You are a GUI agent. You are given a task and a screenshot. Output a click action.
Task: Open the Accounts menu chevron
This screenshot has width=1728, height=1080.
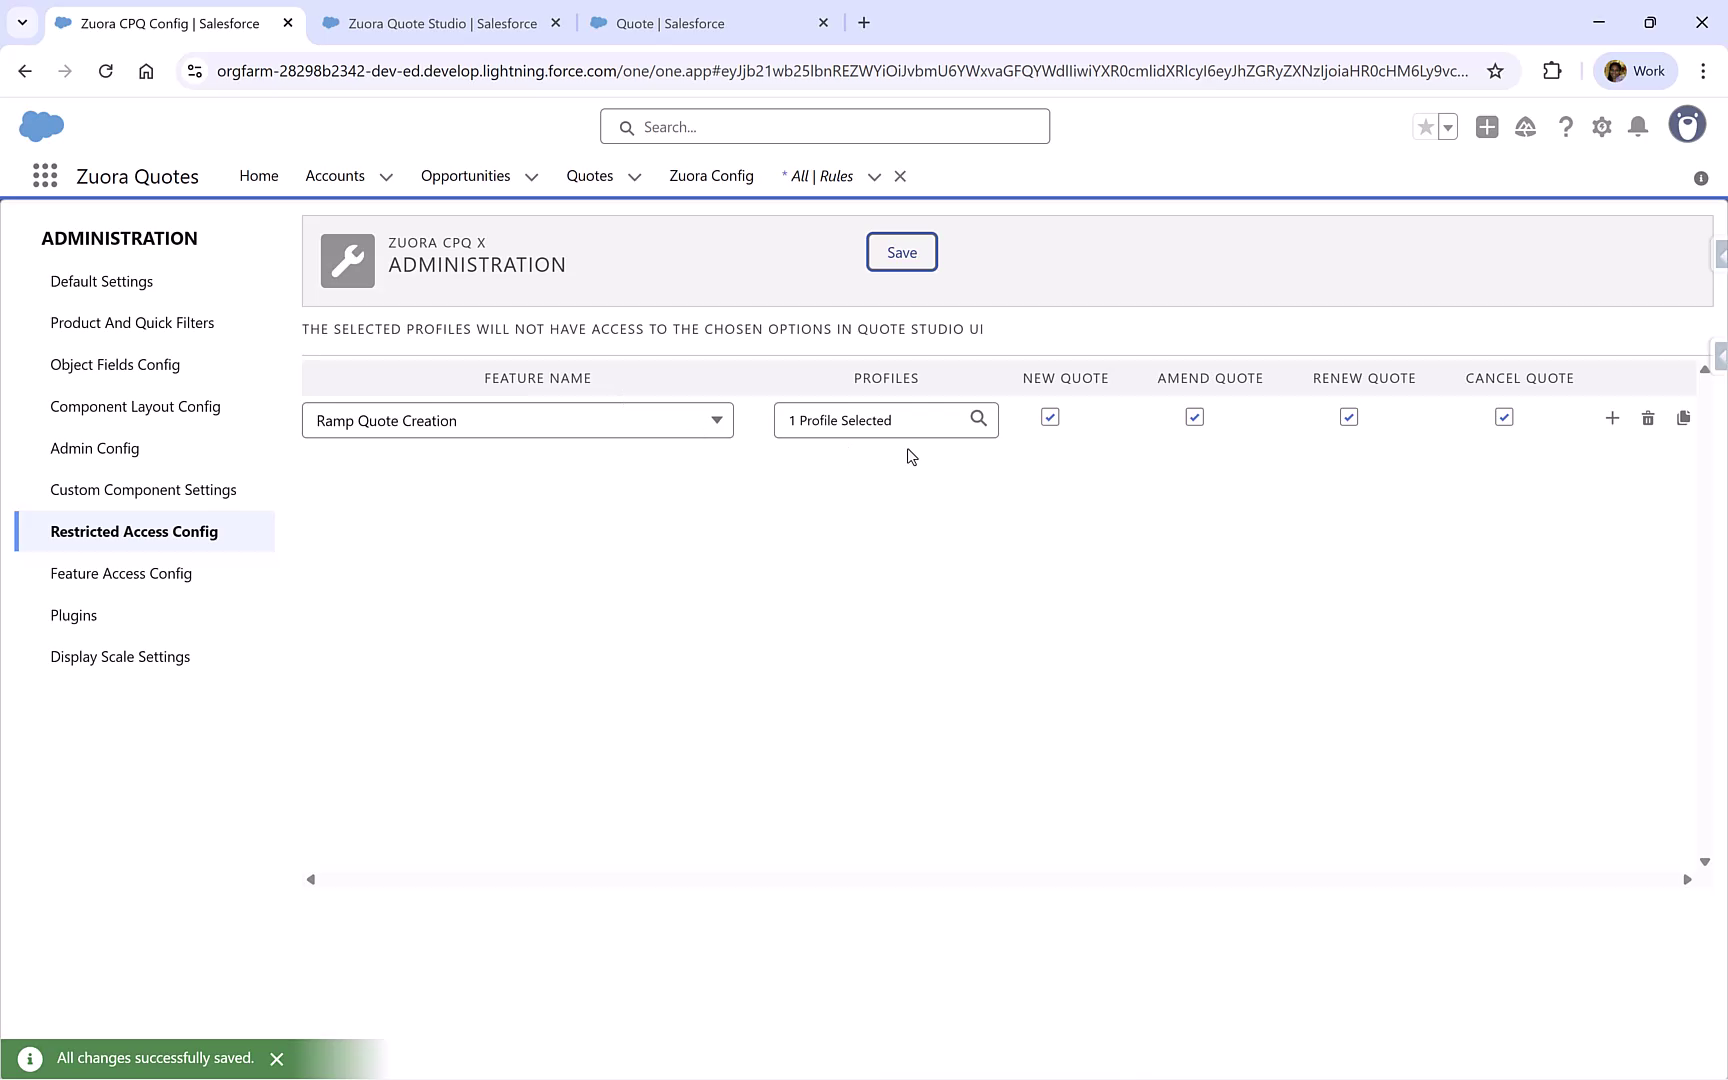click(x=387, y=176)
